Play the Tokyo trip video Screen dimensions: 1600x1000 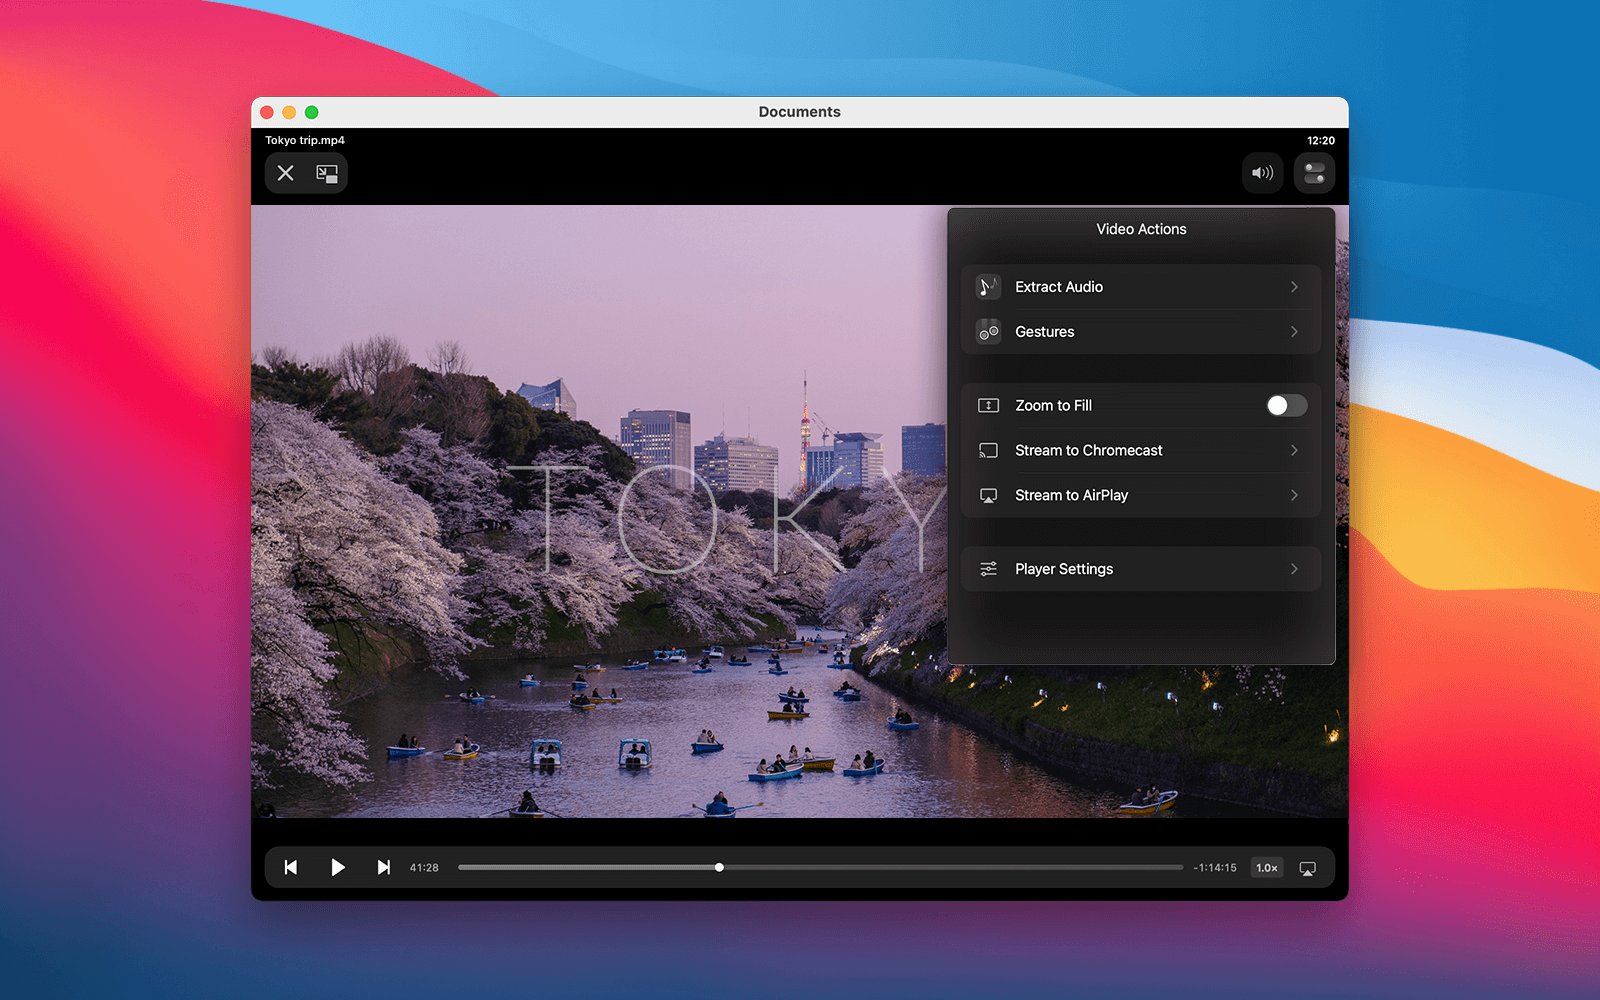point(338,868)
